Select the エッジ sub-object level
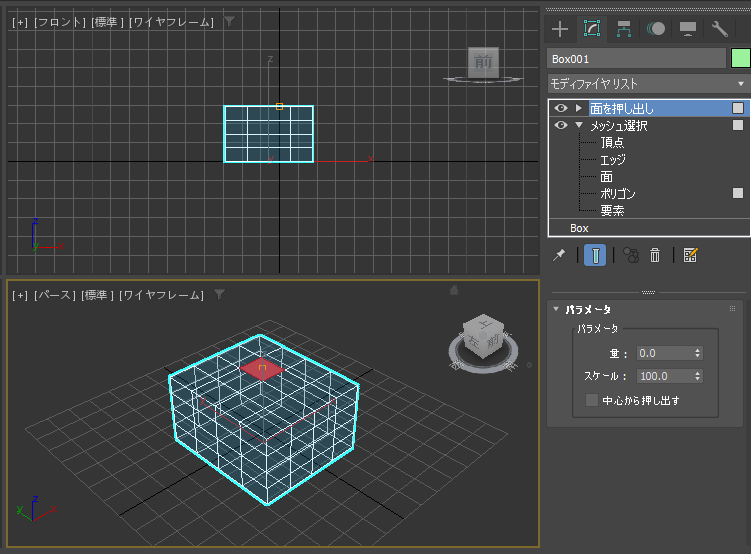The height and width of the screenshot is (554, 751). point(613,160)
